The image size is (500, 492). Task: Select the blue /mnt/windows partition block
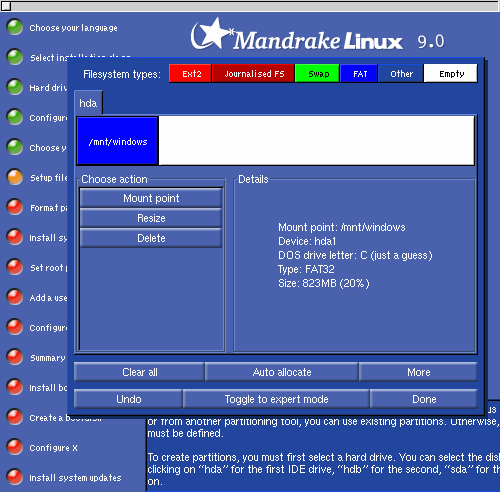tap(117, 141)
